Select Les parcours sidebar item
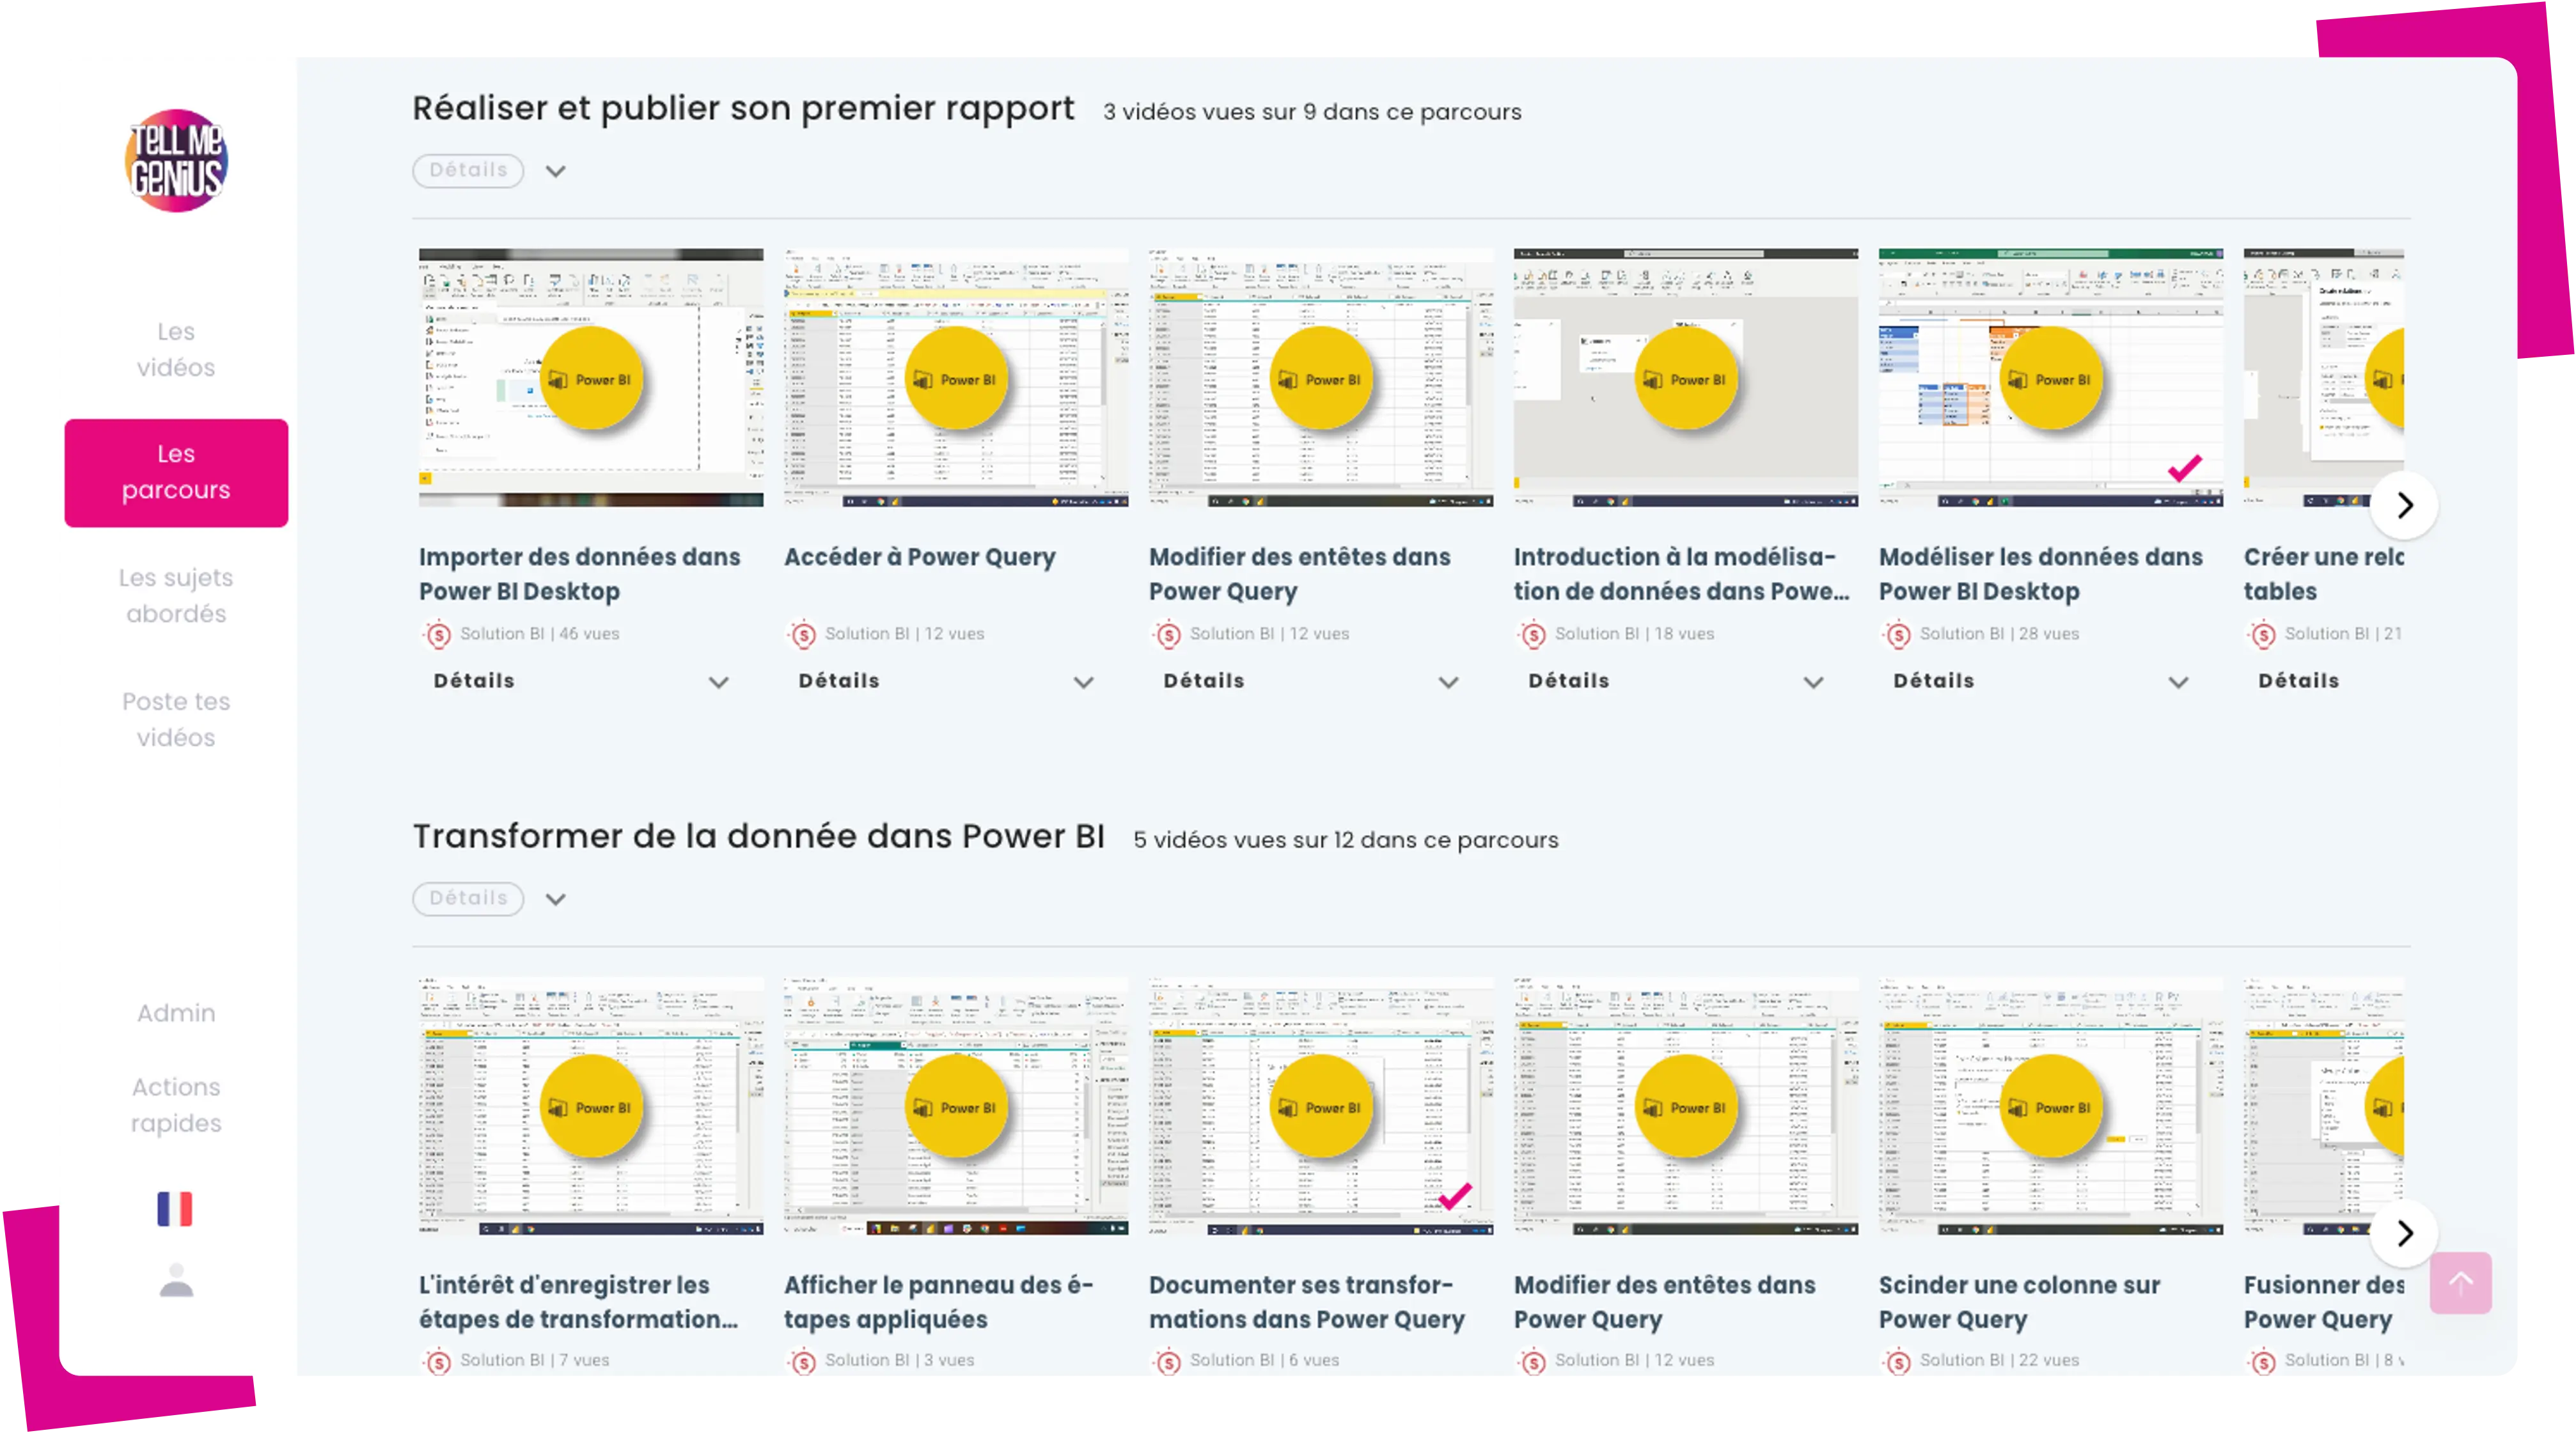The width and height of the screenshot is (2576, 1433). [x=176, y=472]
